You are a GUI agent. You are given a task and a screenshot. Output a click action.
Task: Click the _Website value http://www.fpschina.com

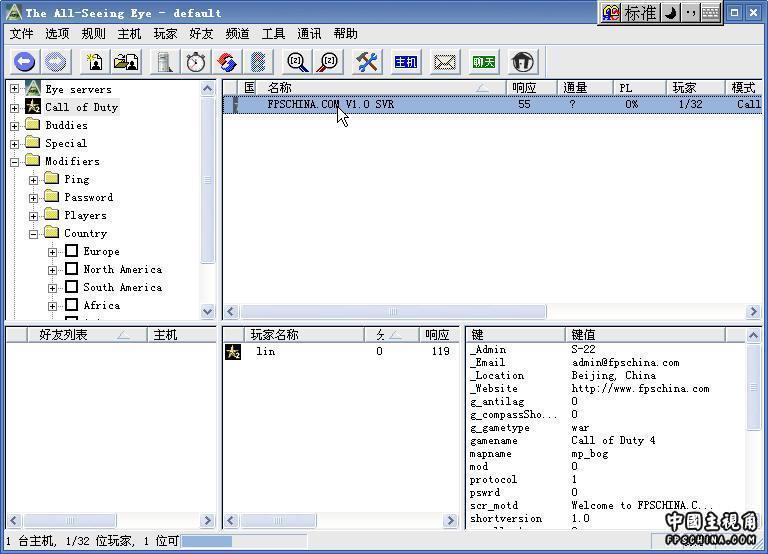coord(640,388)
